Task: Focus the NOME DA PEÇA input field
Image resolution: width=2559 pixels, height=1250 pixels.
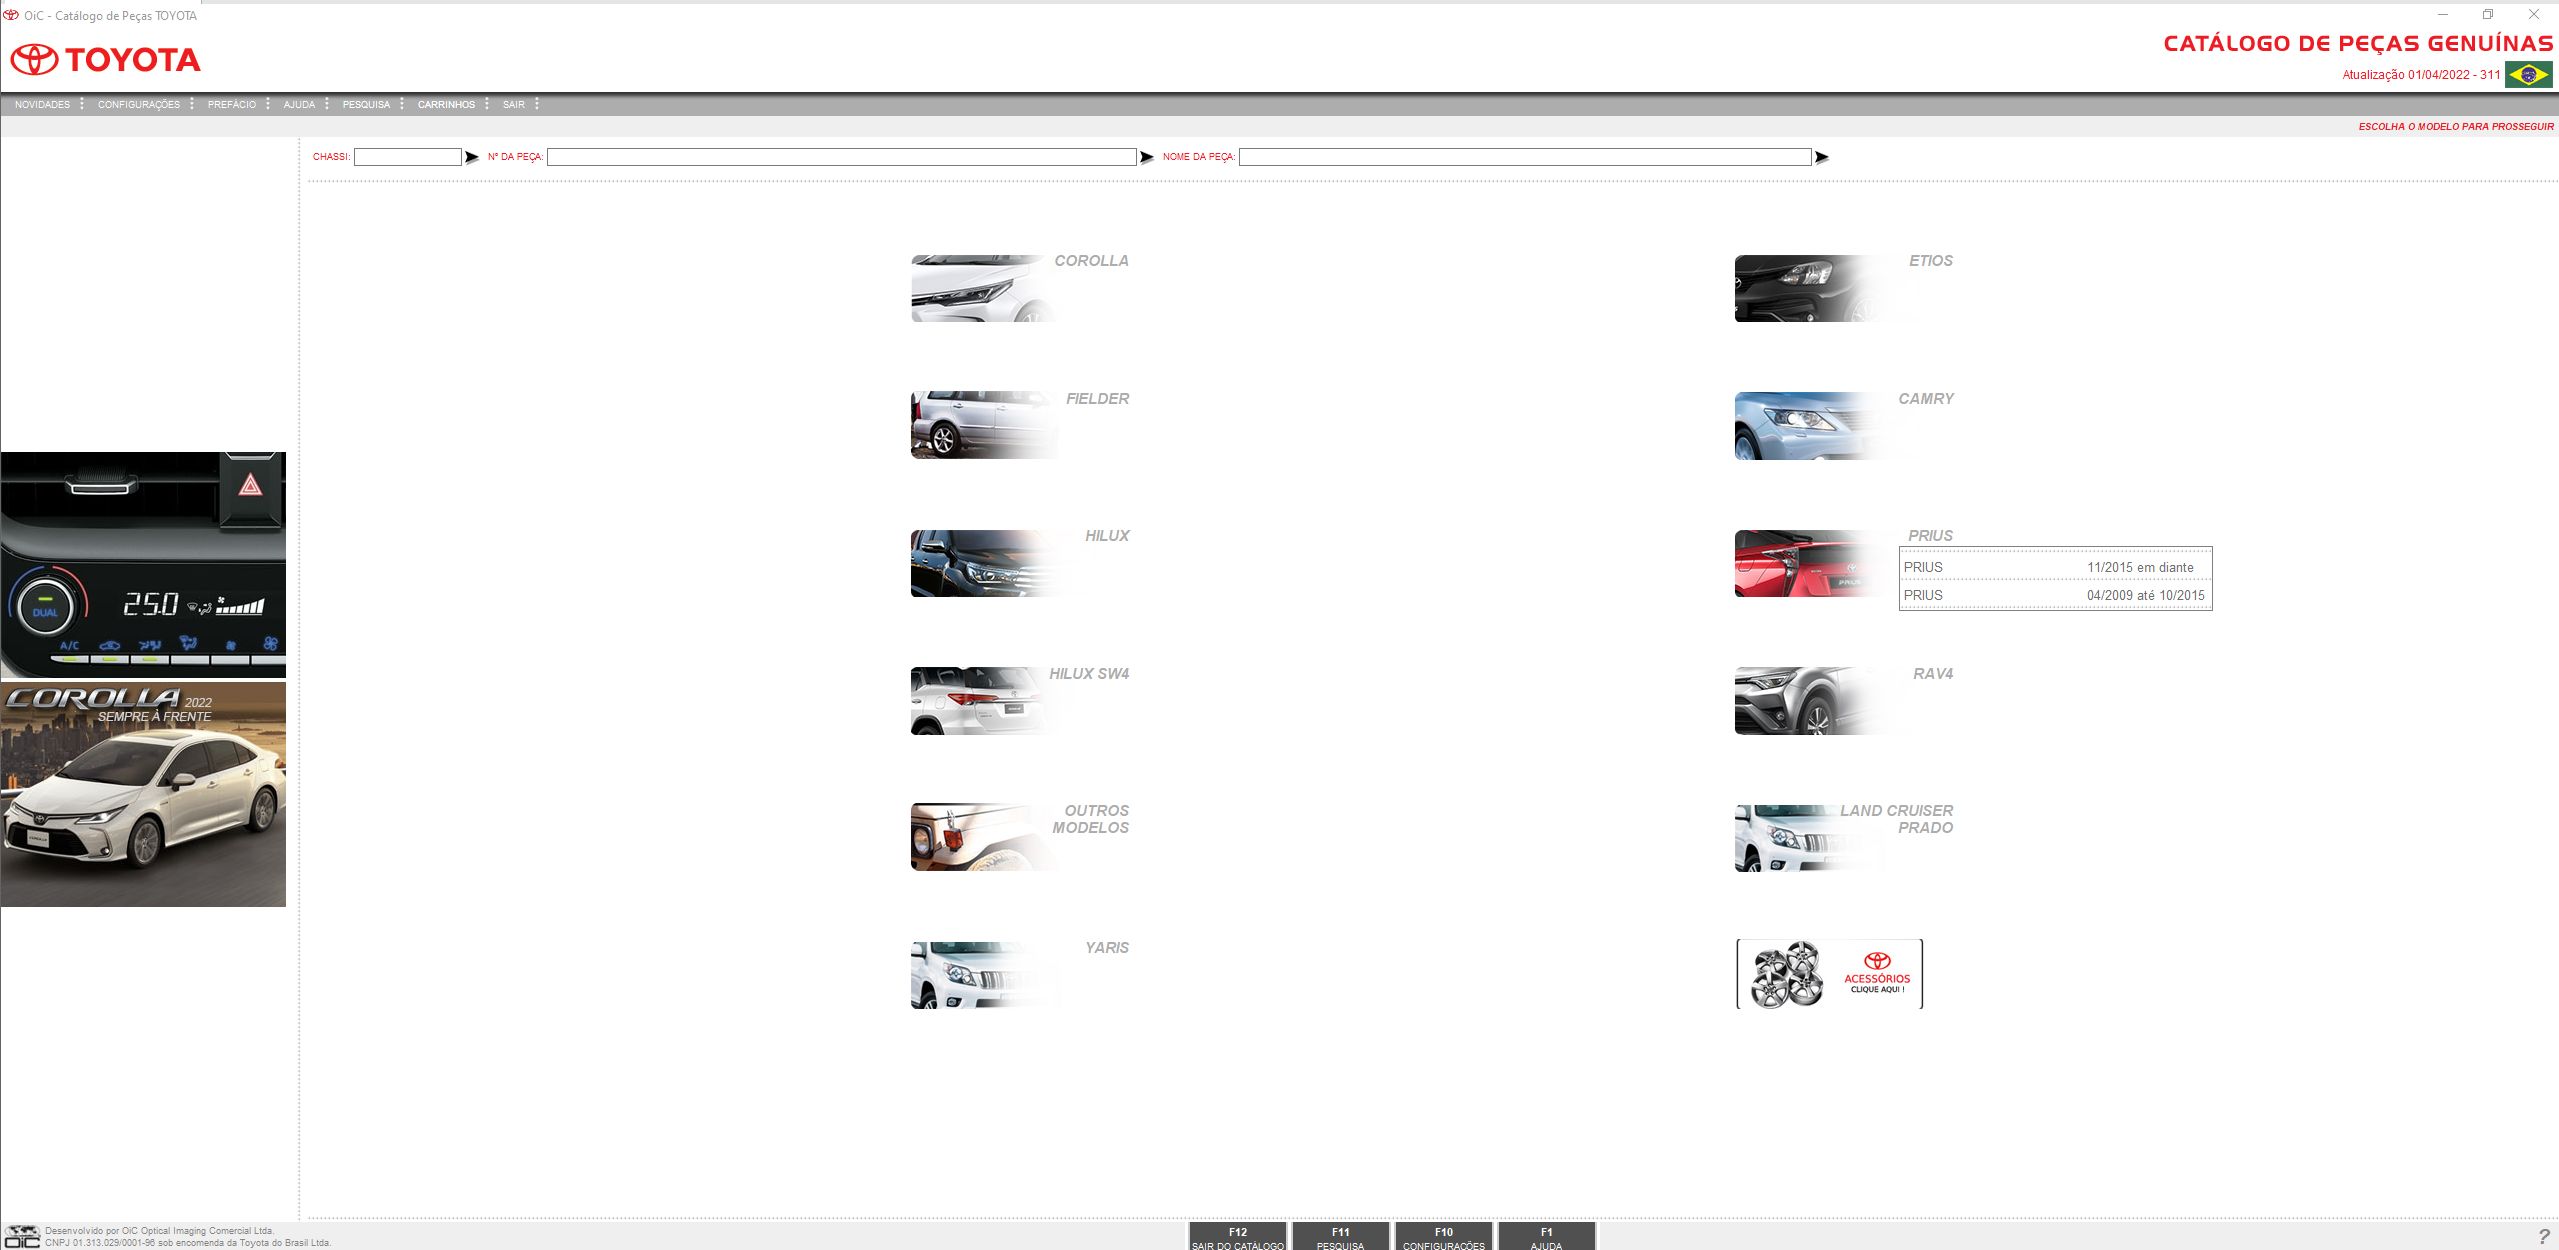Action: [x=1525, y=157]
